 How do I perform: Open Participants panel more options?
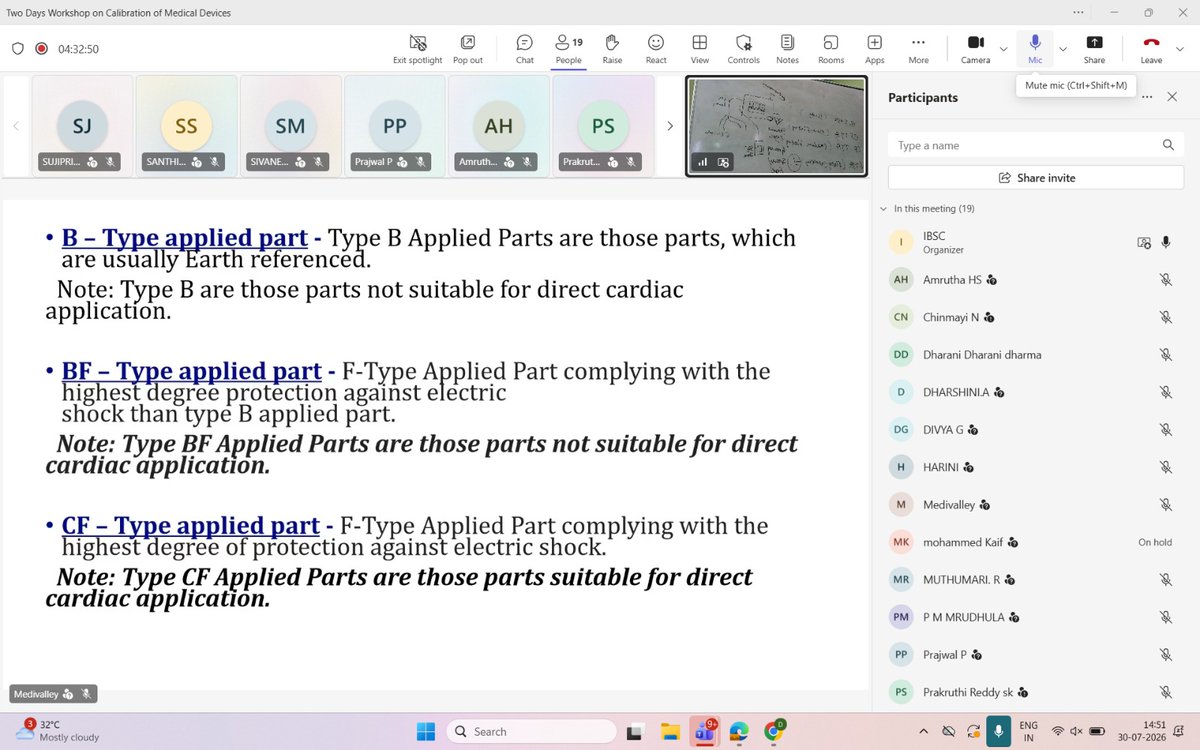tap(1147, 97)
